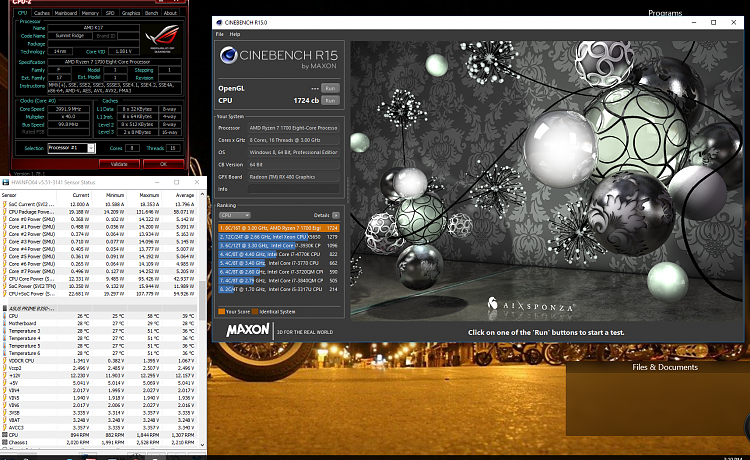This screenshot has height=460, width=750.
Task: Click the CPU Core Power row icon
Action: [x=5, y=279]
